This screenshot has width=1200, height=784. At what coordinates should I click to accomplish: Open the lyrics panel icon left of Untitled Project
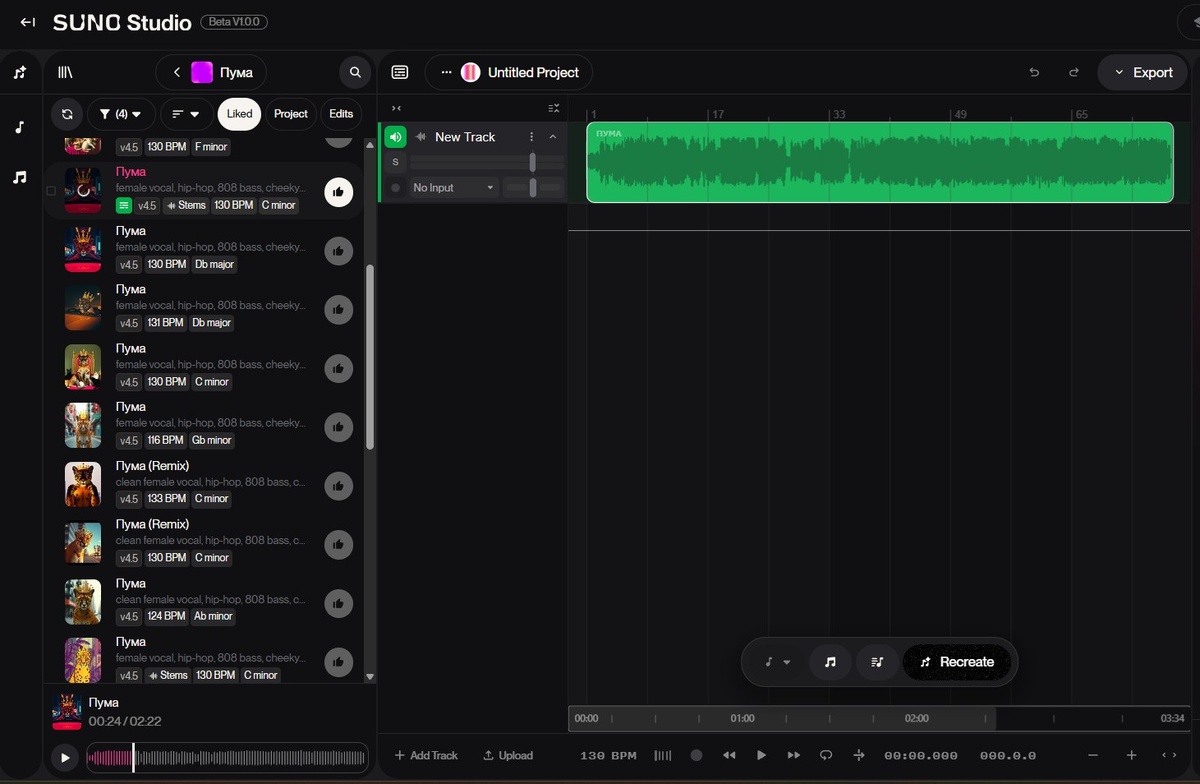400,73
